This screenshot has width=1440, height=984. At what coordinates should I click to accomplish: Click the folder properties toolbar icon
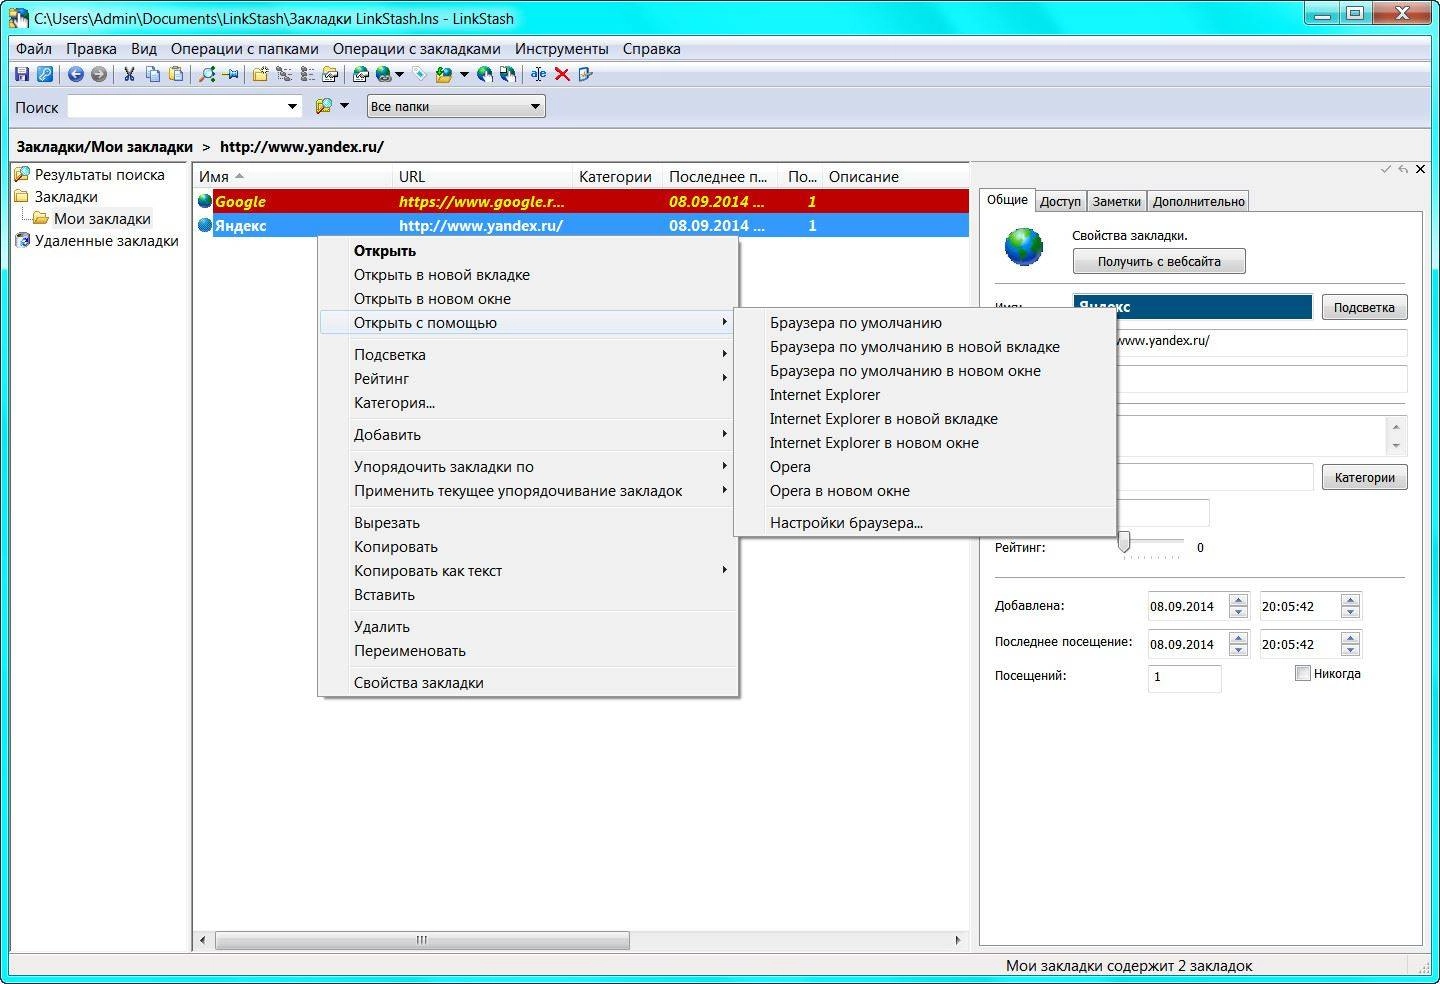(330, 74)
